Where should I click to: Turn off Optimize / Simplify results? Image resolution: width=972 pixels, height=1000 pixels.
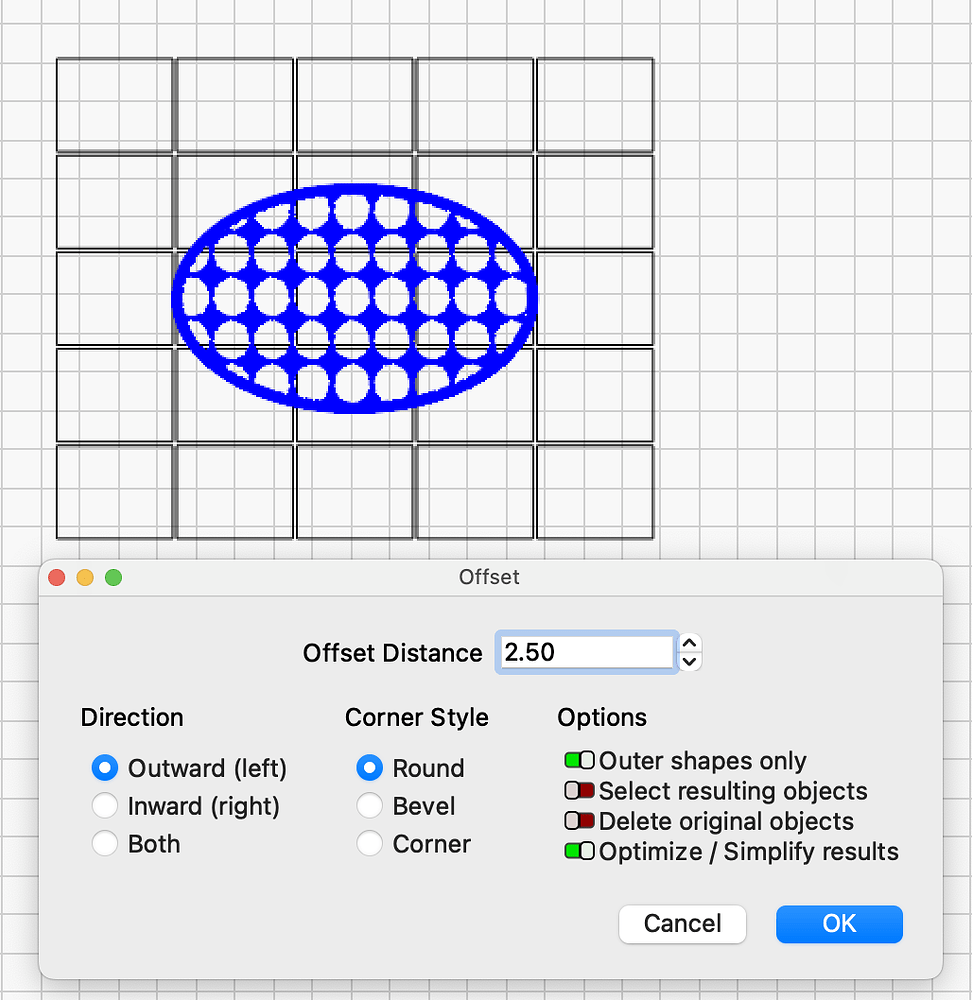point(579,851)
